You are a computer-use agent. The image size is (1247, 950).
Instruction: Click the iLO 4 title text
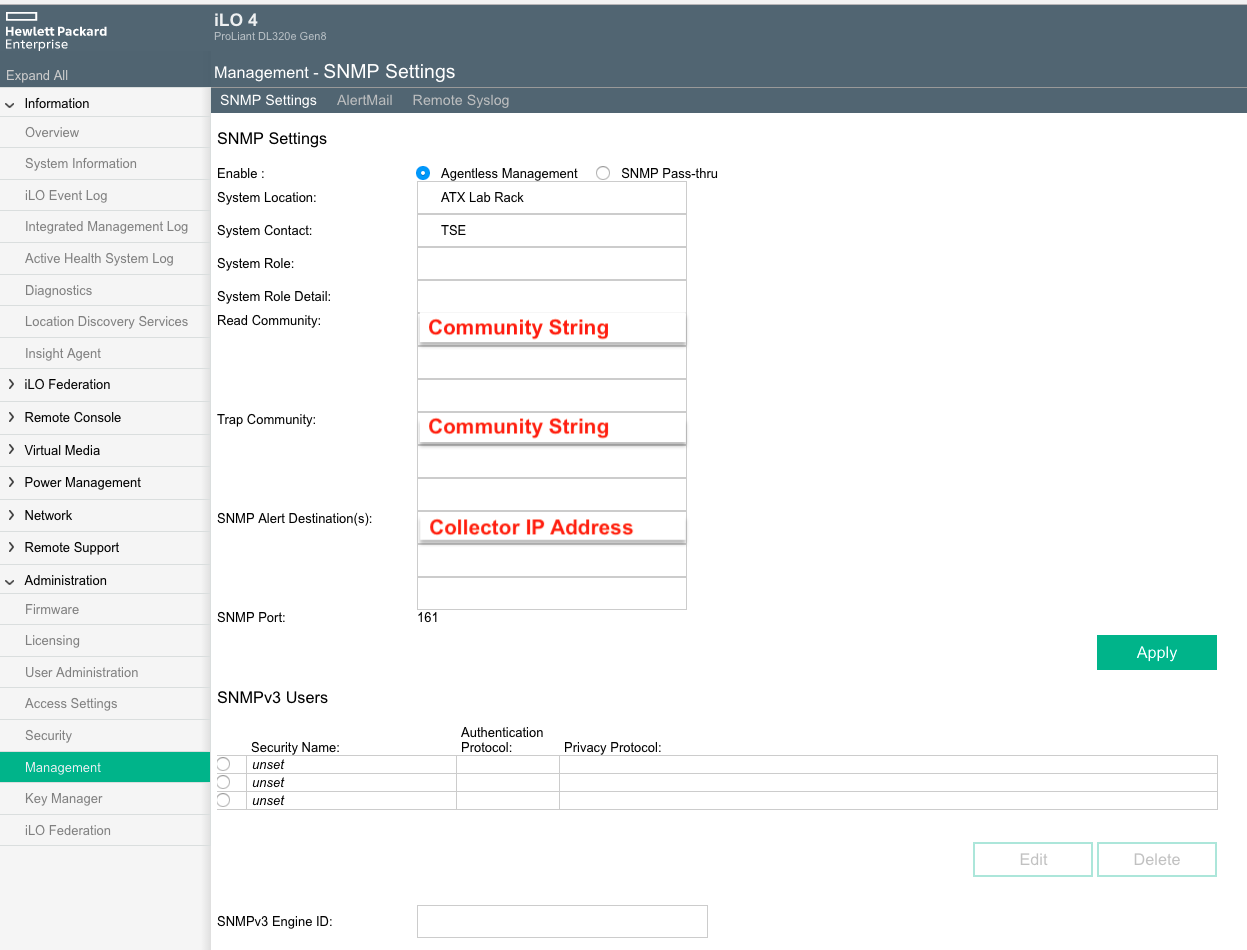click(236, 20)
